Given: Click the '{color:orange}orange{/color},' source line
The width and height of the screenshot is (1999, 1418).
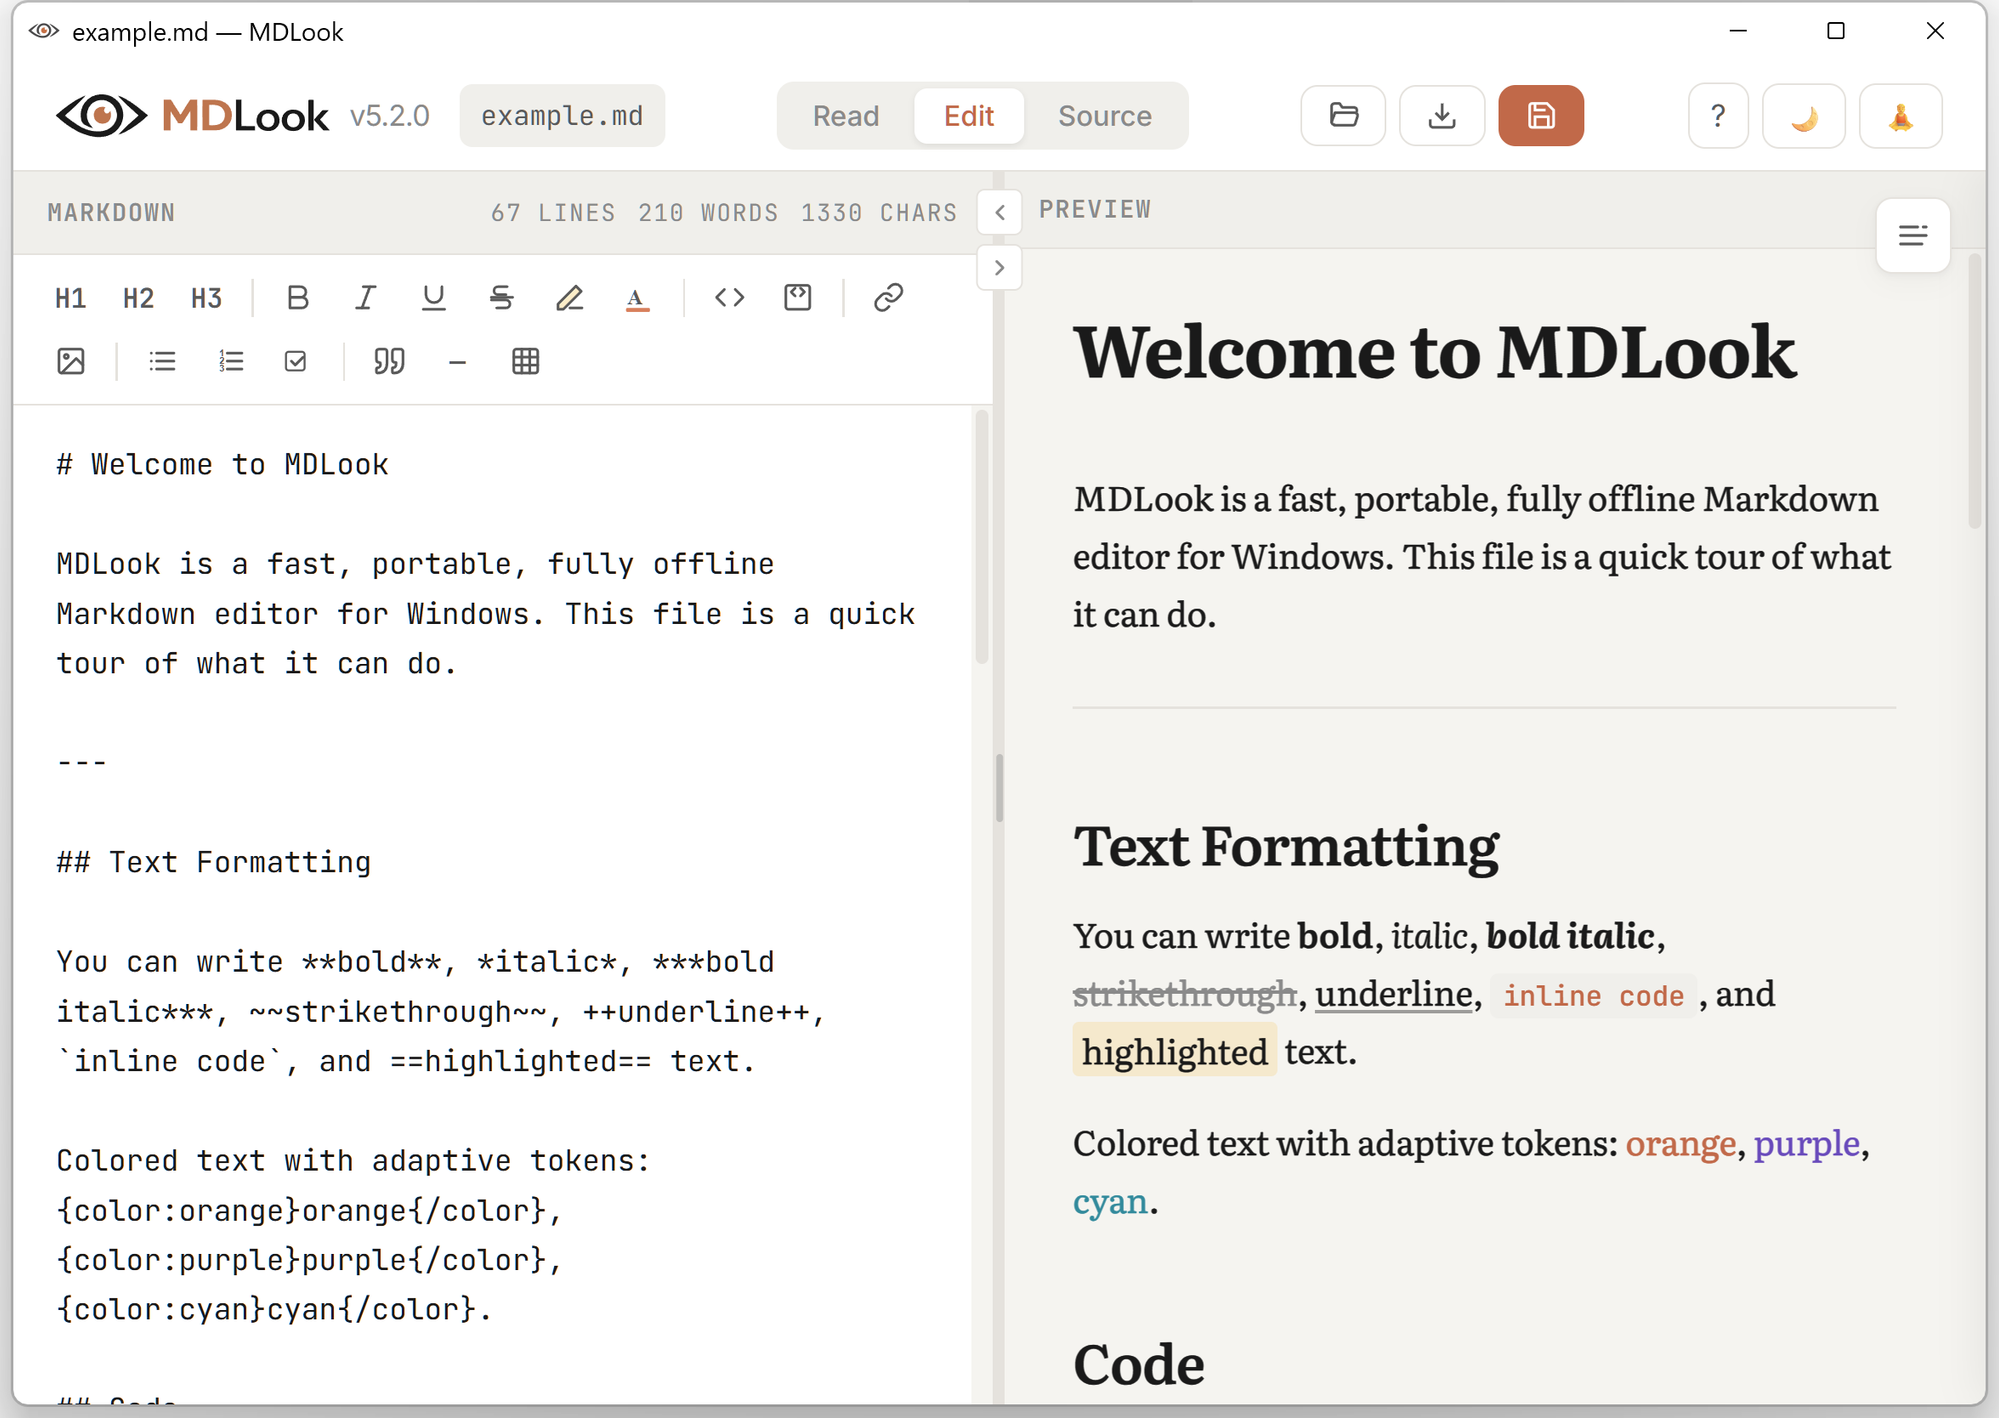Looking at the screenshot, I should (x=309, y=1211).
